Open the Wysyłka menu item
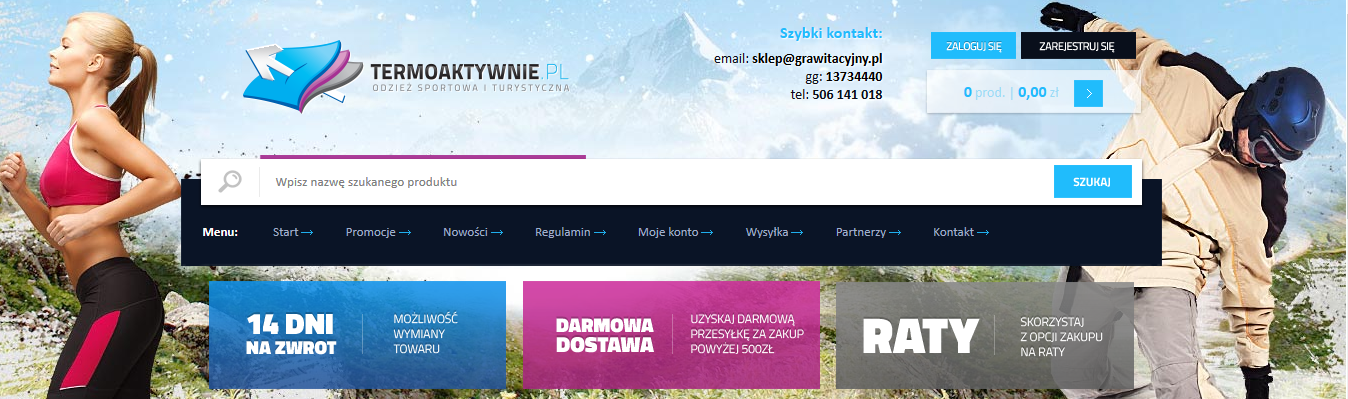1348x399 pixels. pos(775,232)
